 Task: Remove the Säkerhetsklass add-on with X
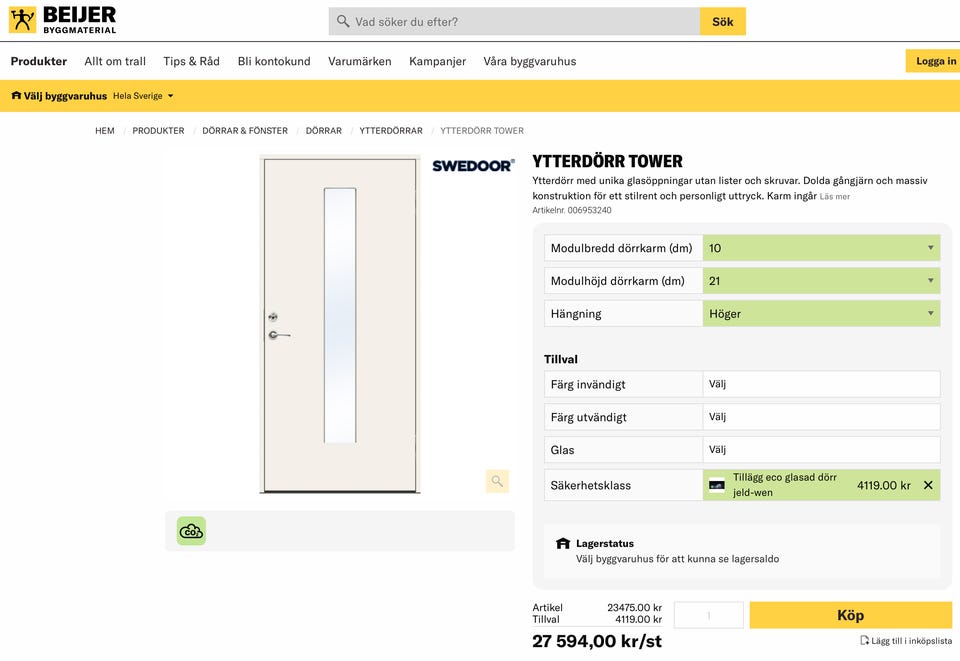(x=928, y=485)
